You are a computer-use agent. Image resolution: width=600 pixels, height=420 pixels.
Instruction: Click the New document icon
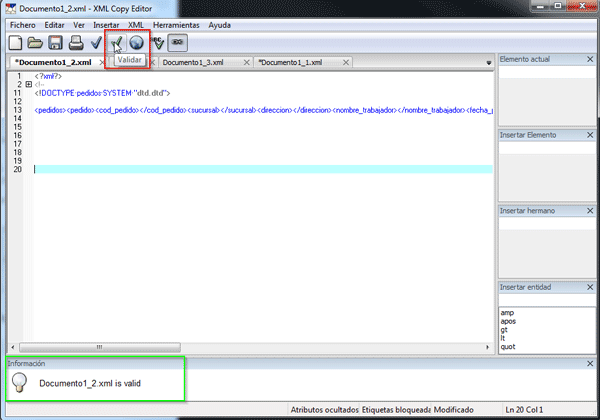click(x=15, y=43)
